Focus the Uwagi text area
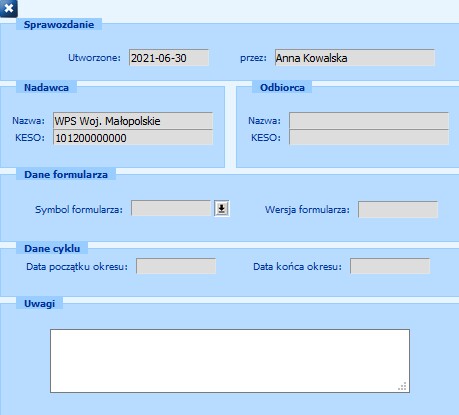The width and height of the screenshot is (459, 415). (230, 361)
